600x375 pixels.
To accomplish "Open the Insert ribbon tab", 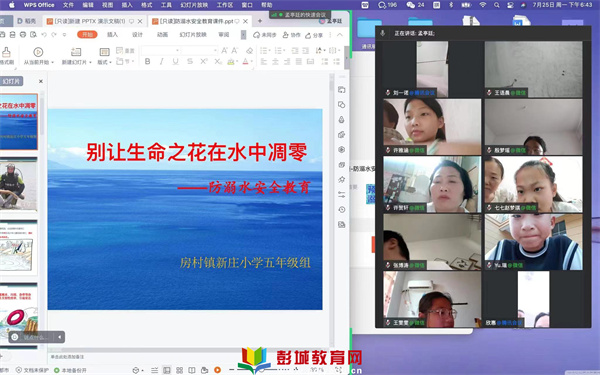I will coord(112,35).
